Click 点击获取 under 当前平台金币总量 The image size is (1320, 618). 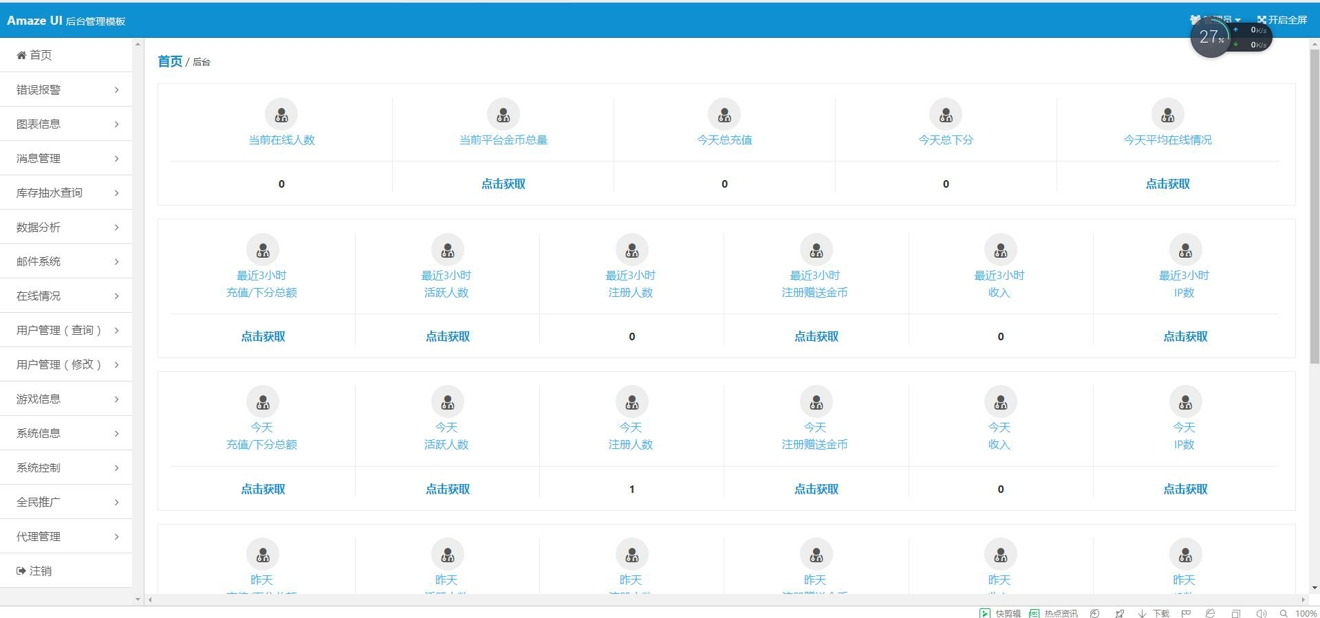(x=502, y=184)
